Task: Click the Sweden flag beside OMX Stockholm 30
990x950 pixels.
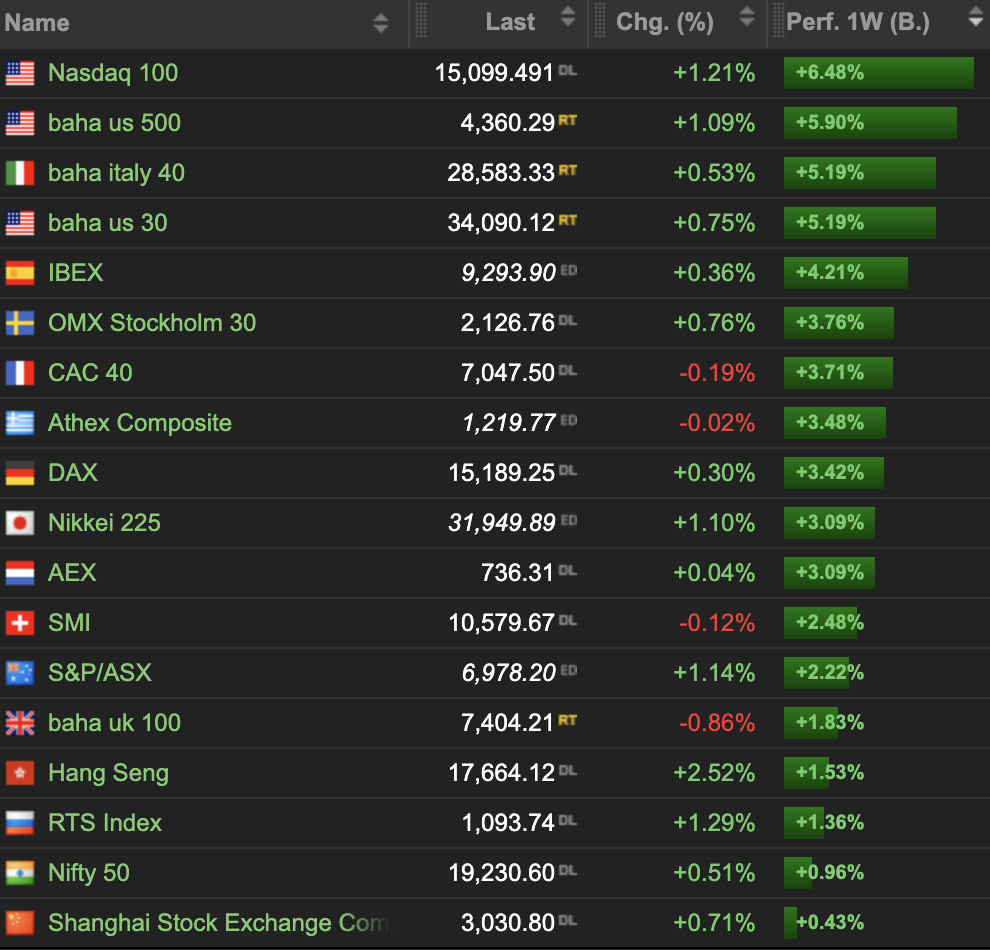Action: tap(20, 323)
